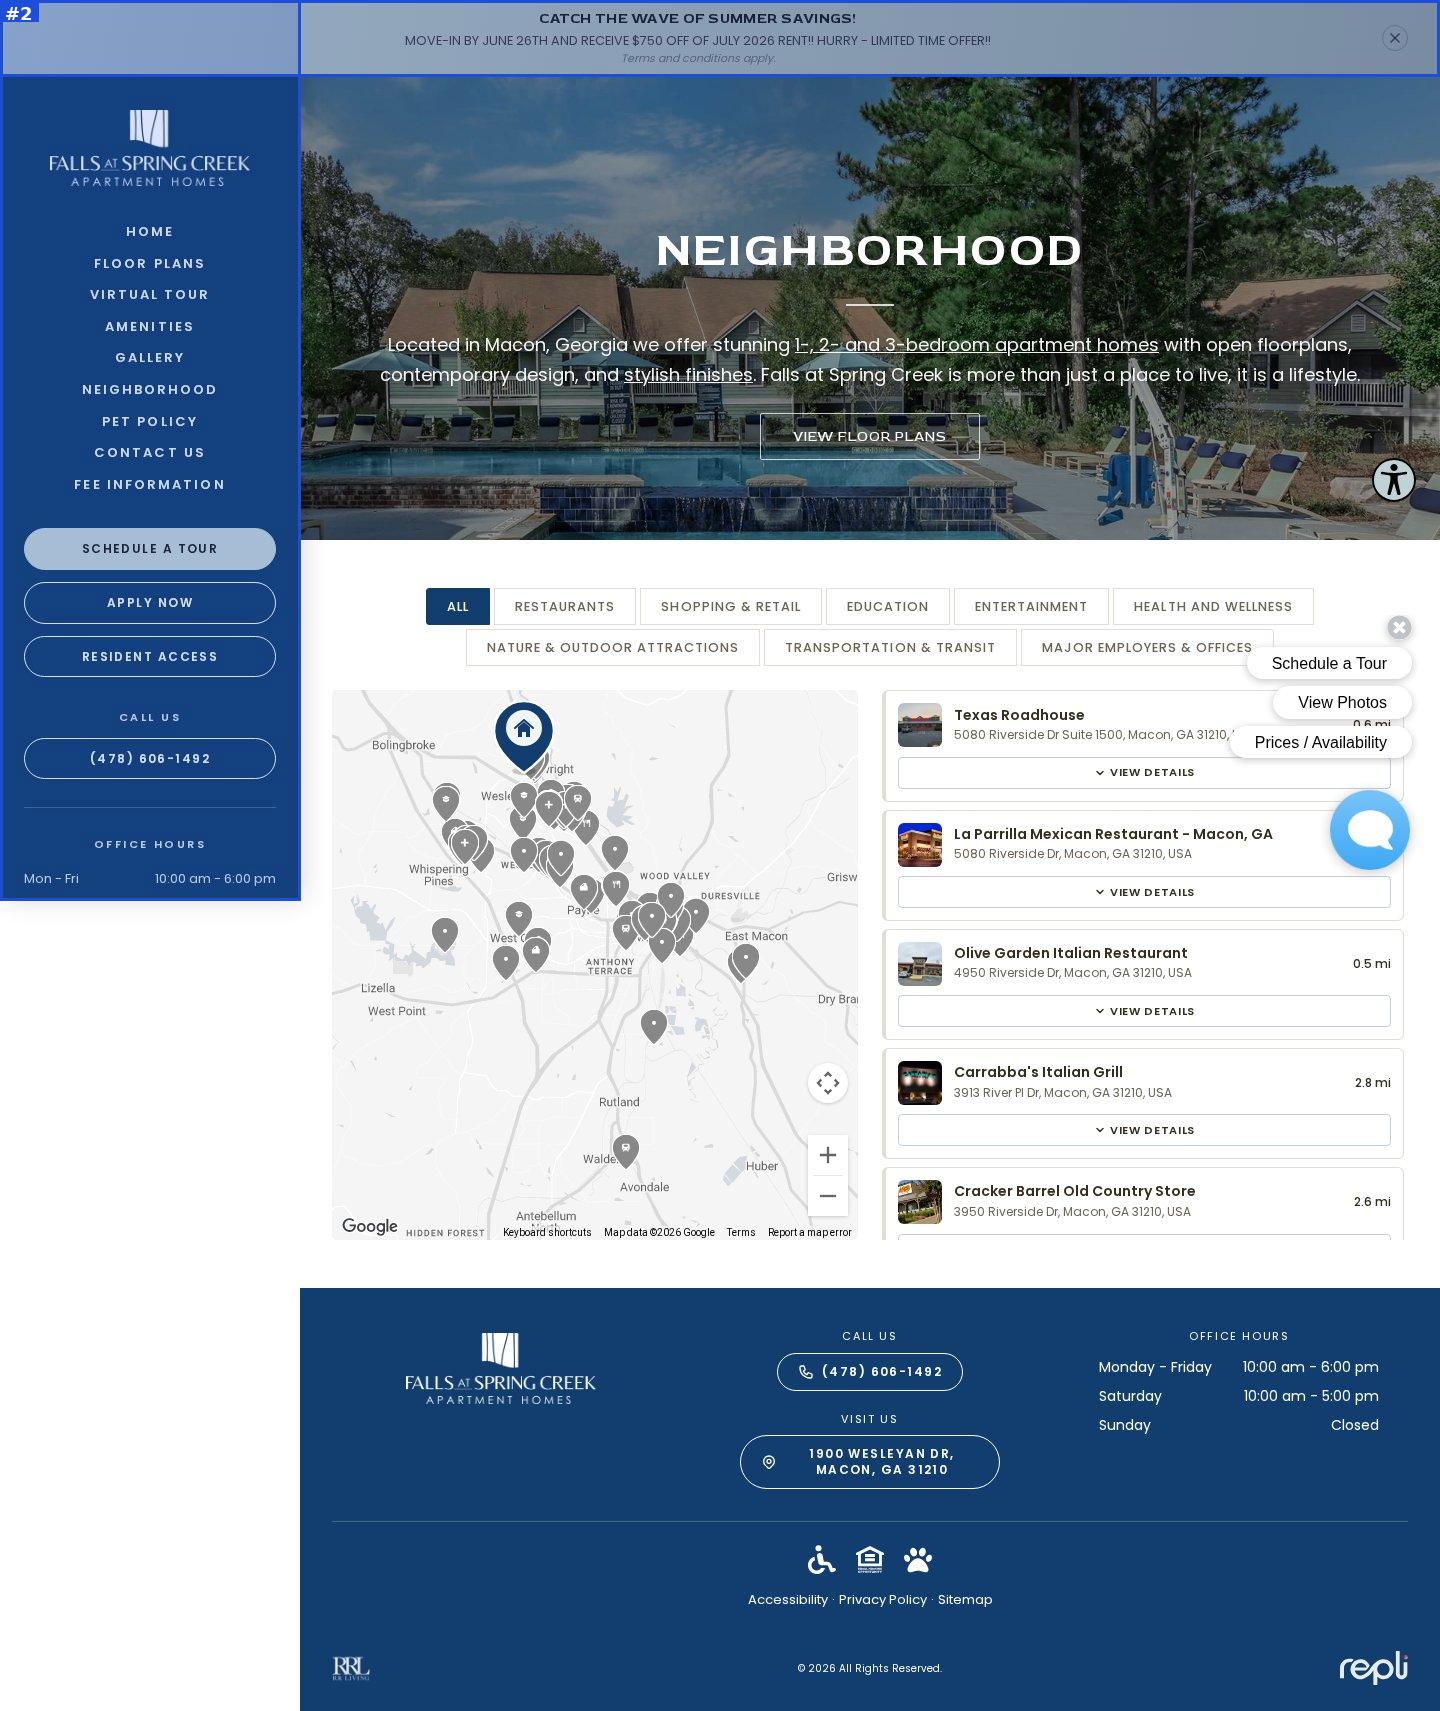The width and height of the screenshot is (1440, 1711).
Task: Select Transportation & Transit tab
Action: coord(890,648)
